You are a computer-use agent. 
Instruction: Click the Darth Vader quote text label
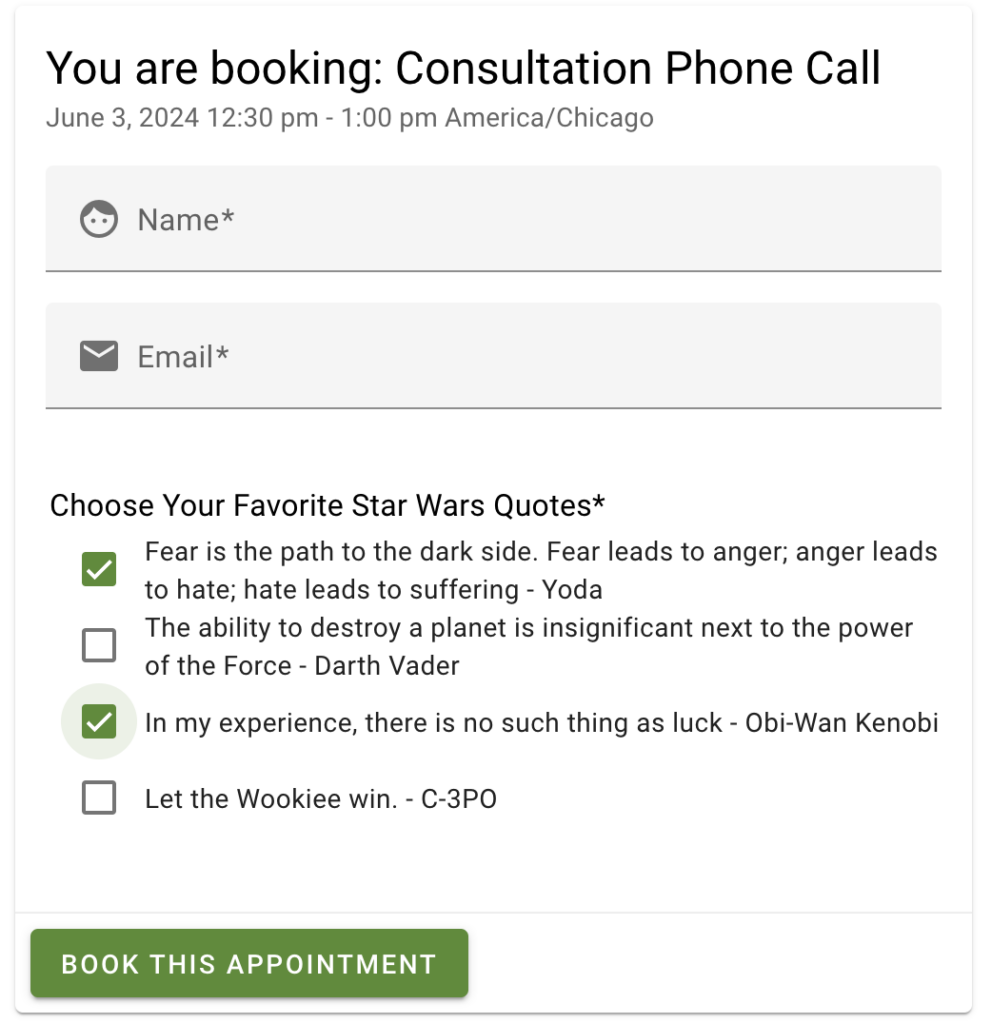tap(530, 645)
